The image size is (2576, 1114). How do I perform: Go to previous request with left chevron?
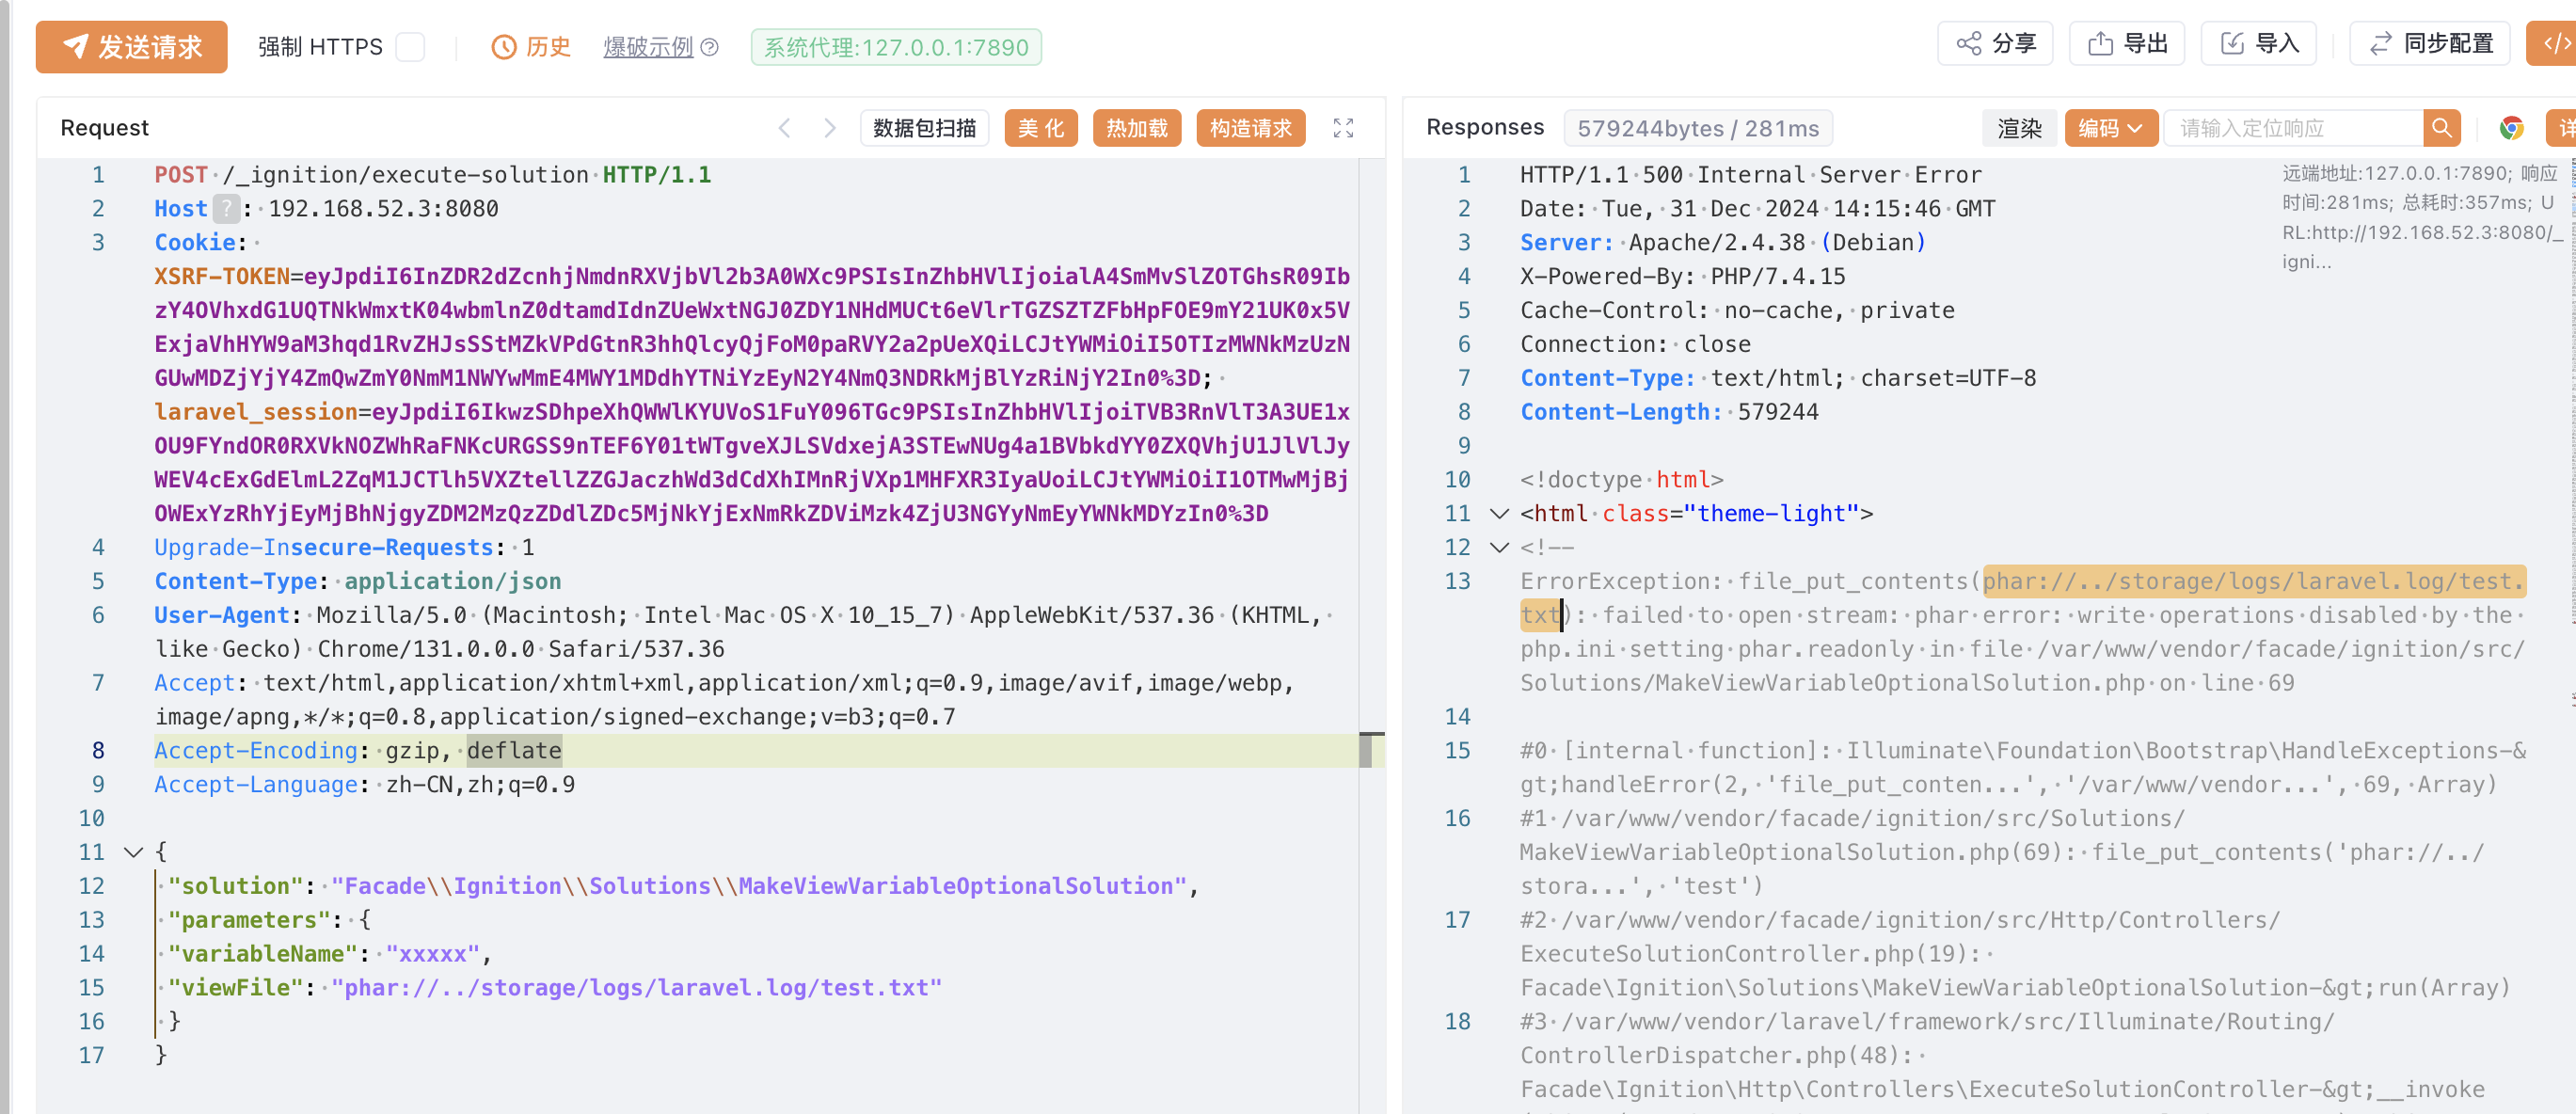click(x=785, y=128)
